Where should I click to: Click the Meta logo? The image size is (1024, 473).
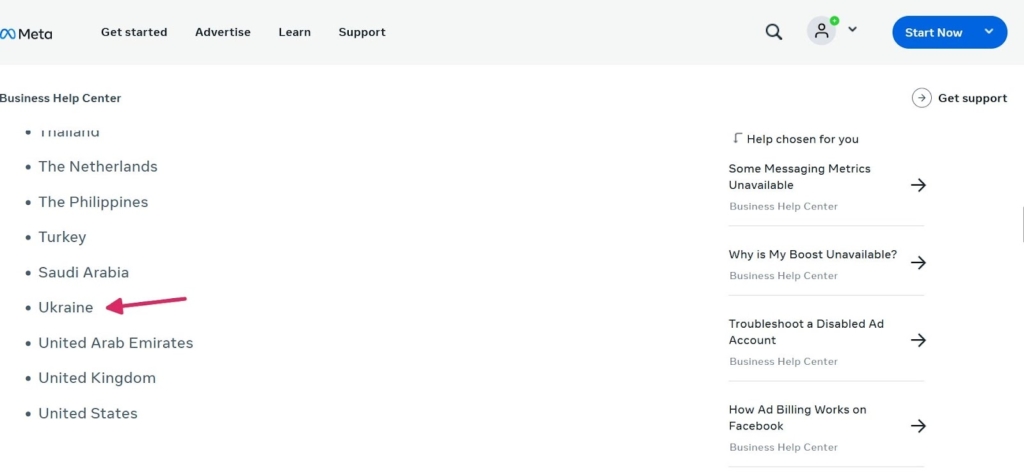coord(26,33)
